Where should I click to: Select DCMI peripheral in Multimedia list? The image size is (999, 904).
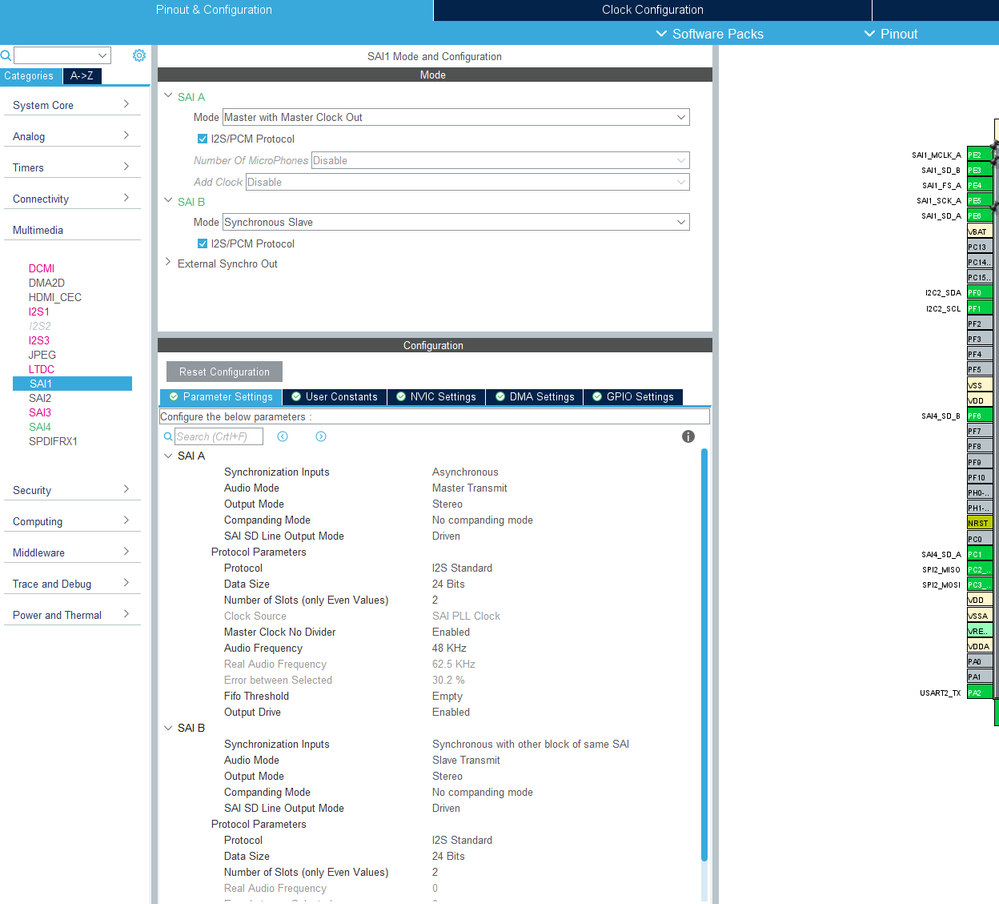[41, 268]
